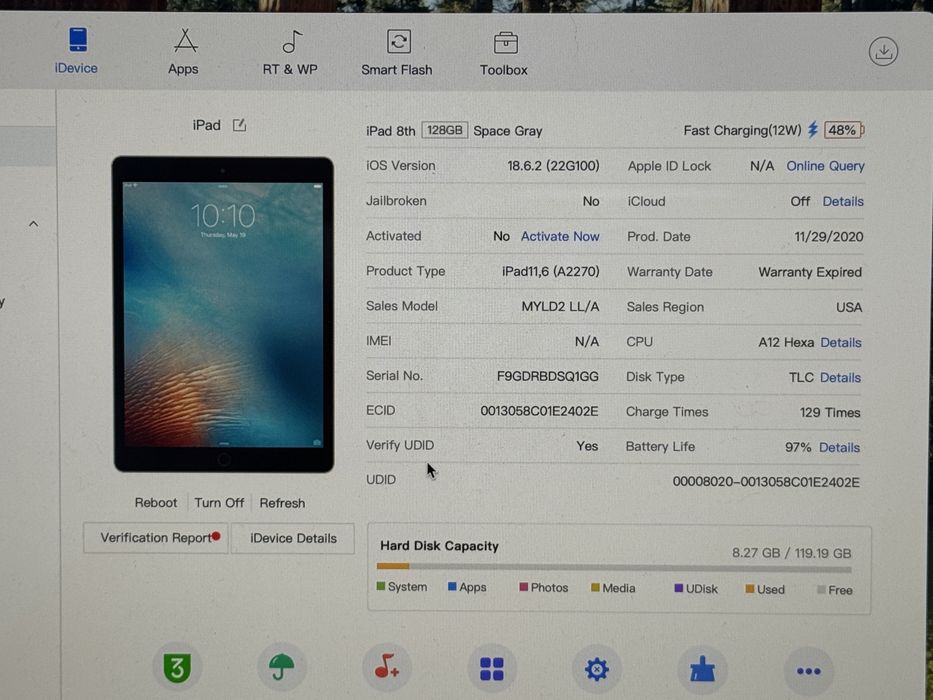Screen dimensions: 933x700
Task: Click the red music note ringtone icon
Action: 387,667
